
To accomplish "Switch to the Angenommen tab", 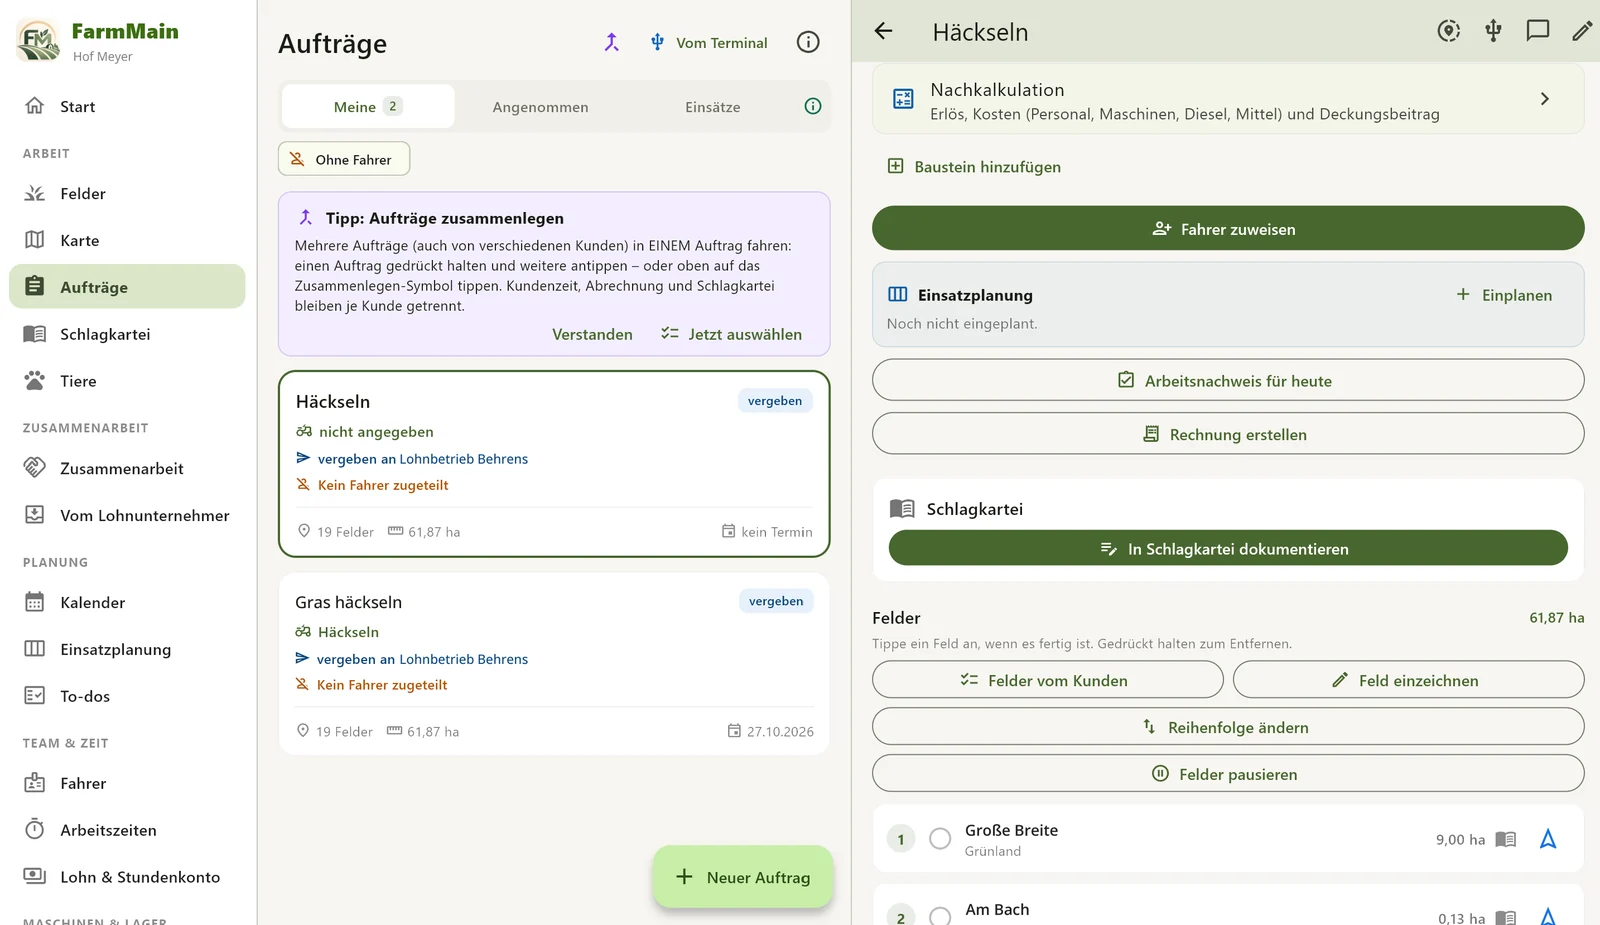I will pos(540,107).
